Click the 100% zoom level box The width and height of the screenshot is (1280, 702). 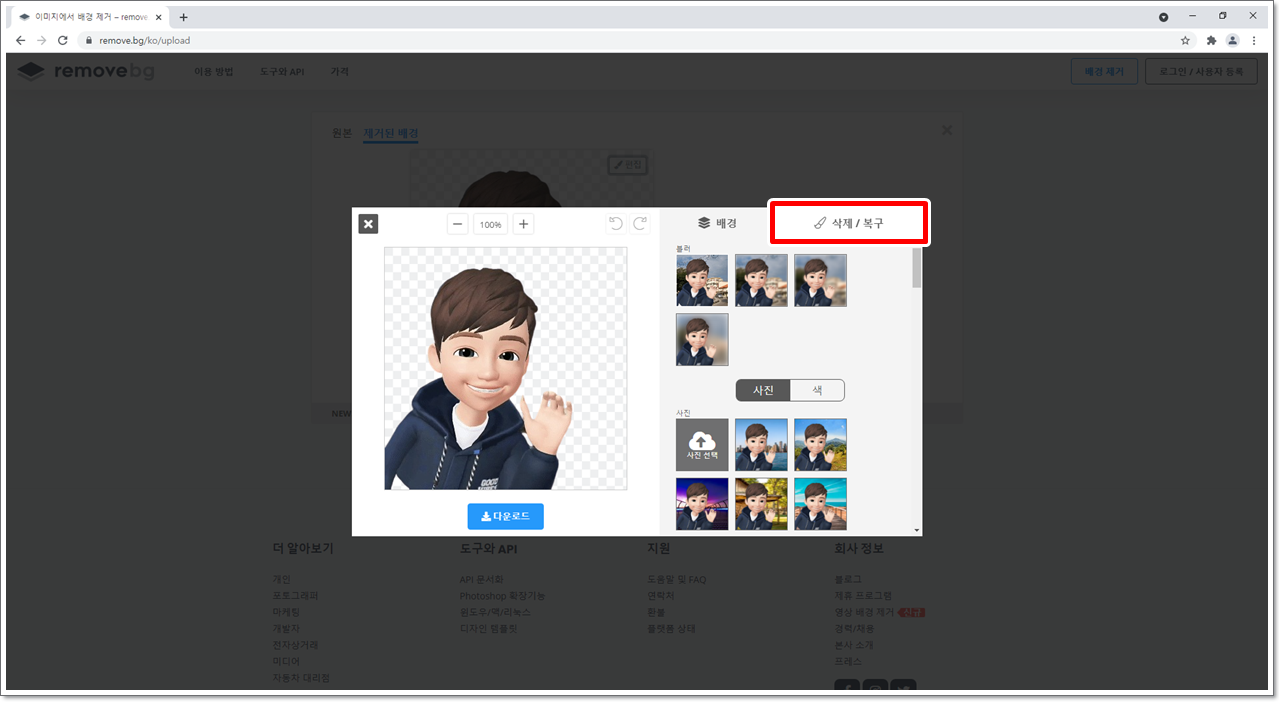(x=490, y=225)
